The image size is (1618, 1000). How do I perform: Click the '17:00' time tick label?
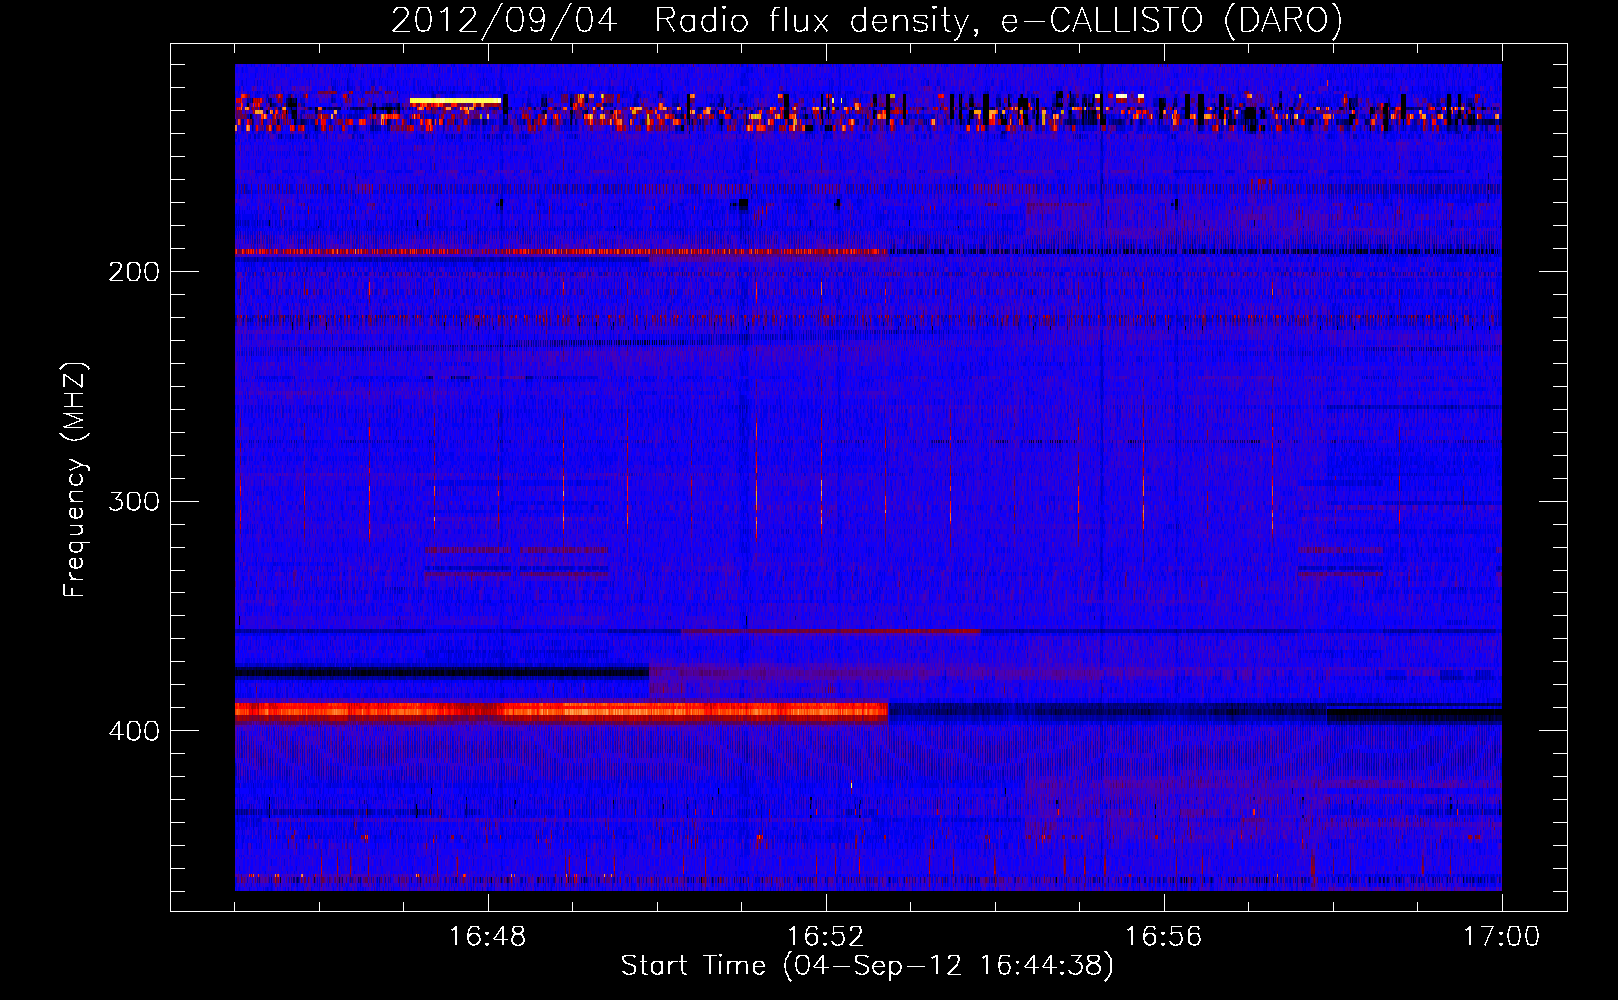1502,937
